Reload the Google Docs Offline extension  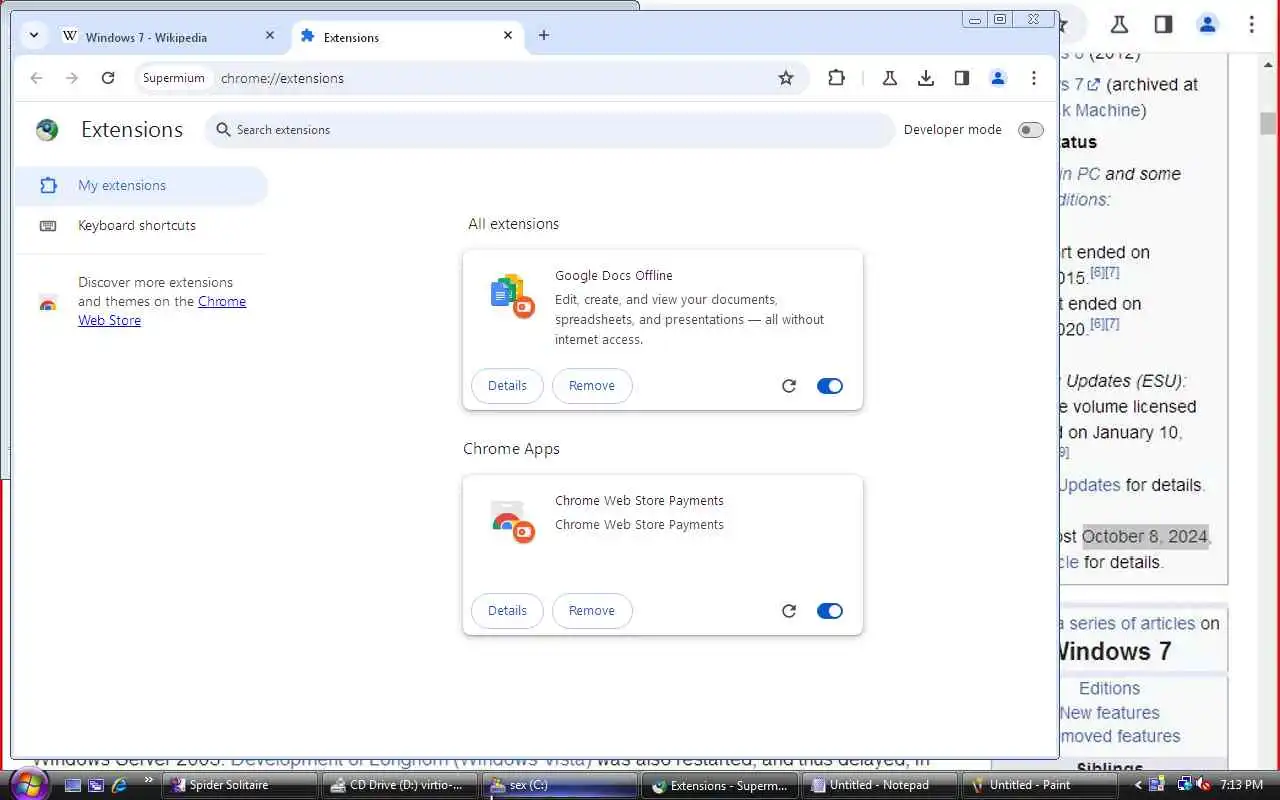tap(789, 386)
